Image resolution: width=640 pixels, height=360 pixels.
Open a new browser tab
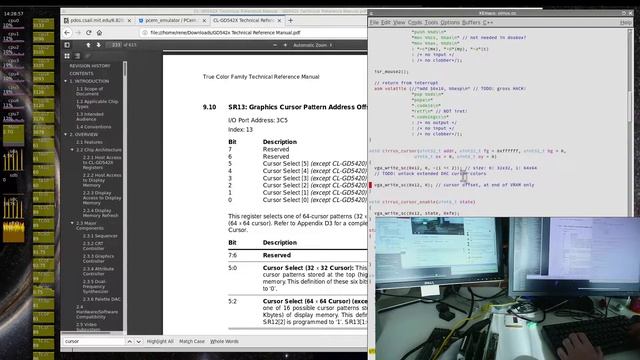291,20
